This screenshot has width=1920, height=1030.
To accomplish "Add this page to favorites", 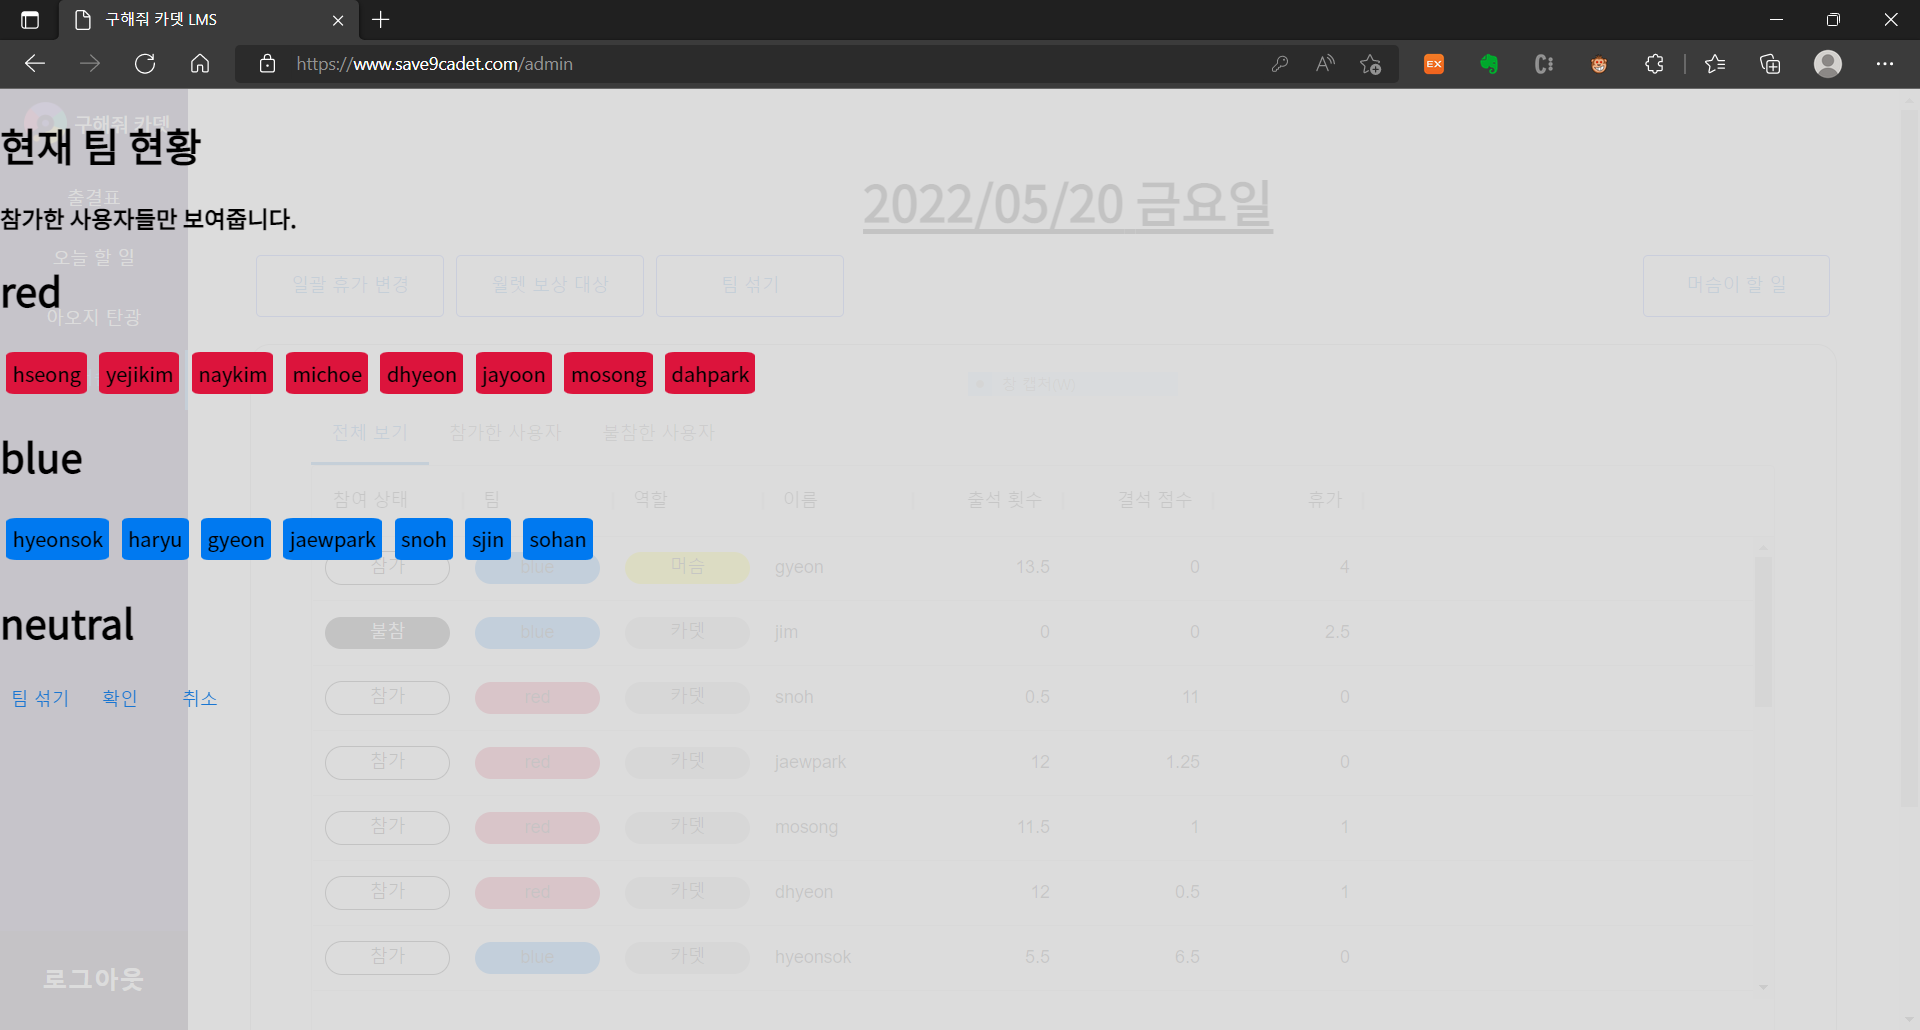I will 1371,63.
